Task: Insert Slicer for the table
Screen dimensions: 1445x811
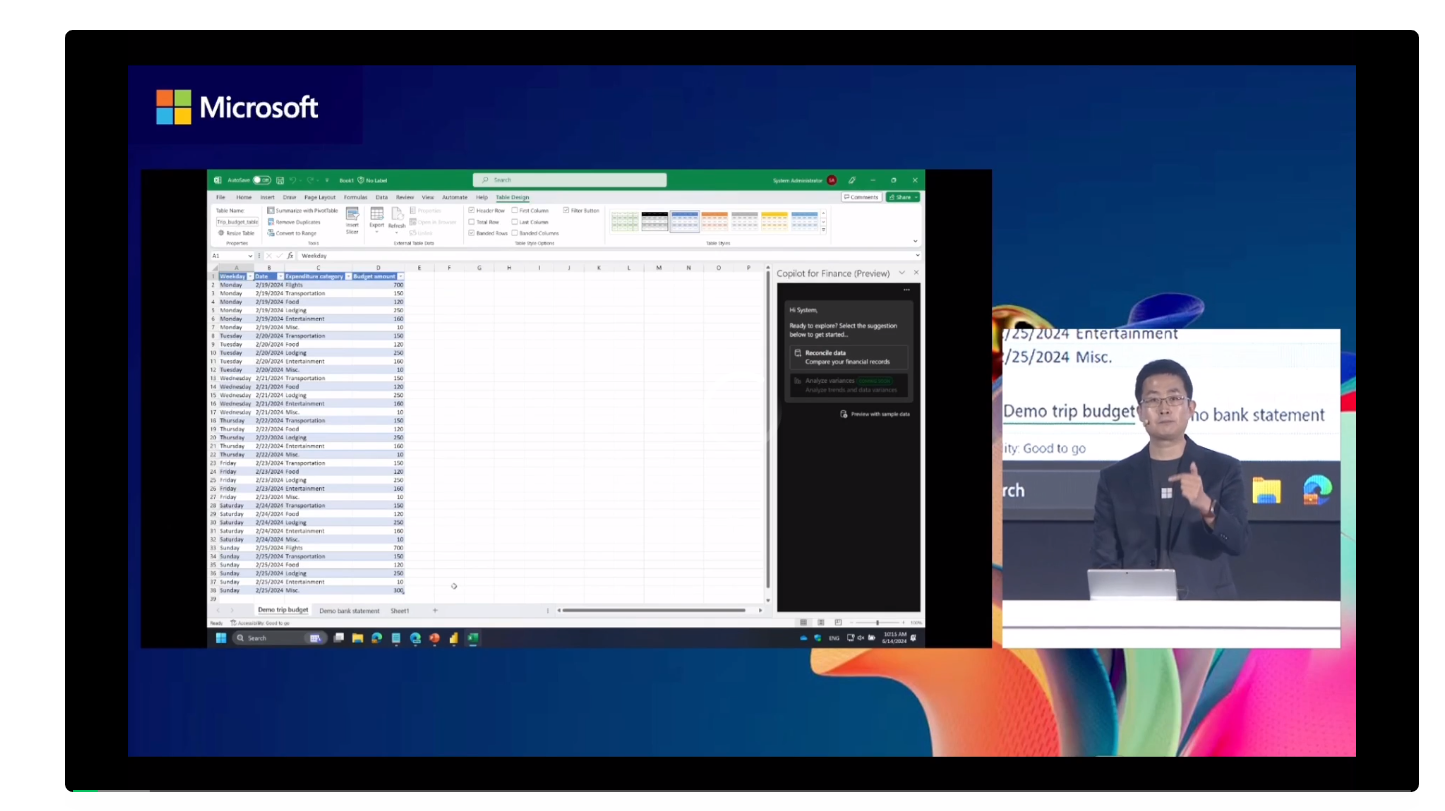Action: point(352,221)
